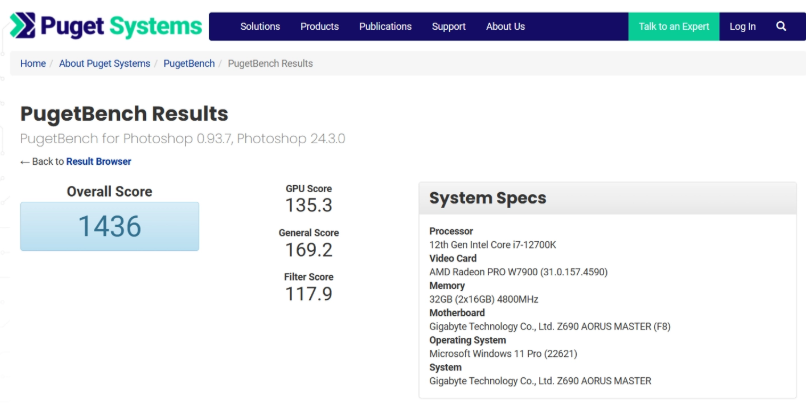
Task: Select the General Score value 169.2
Action: click(x=309, y=250)
